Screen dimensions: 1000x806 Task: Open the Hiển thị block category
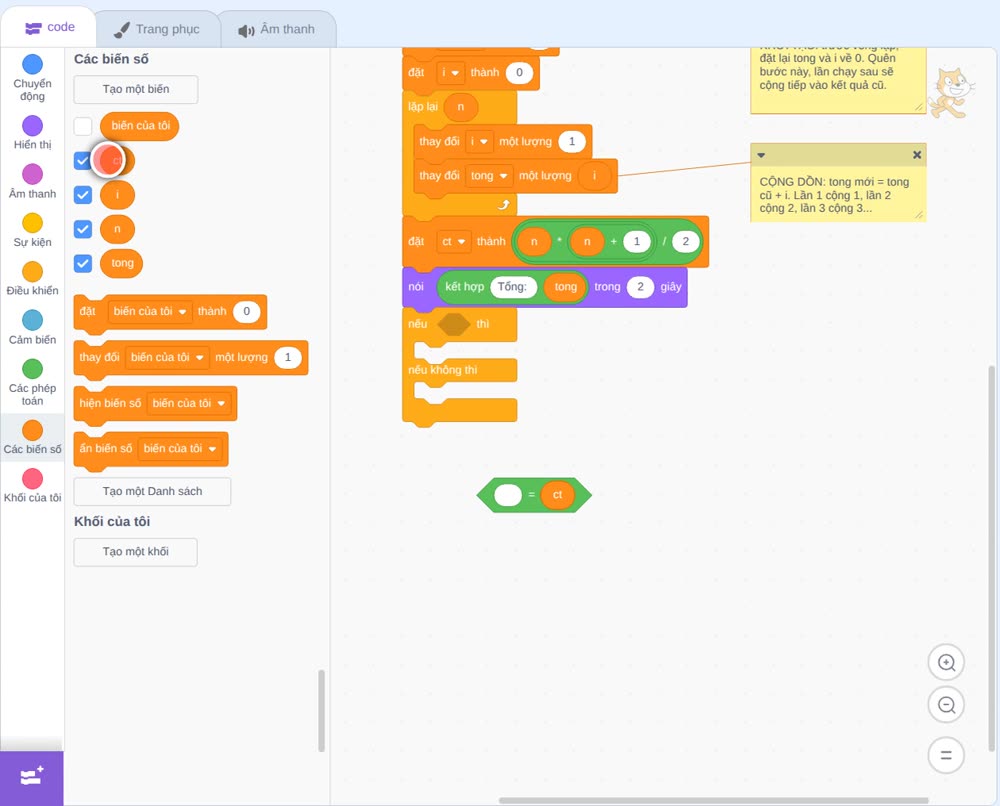point(32,133)
